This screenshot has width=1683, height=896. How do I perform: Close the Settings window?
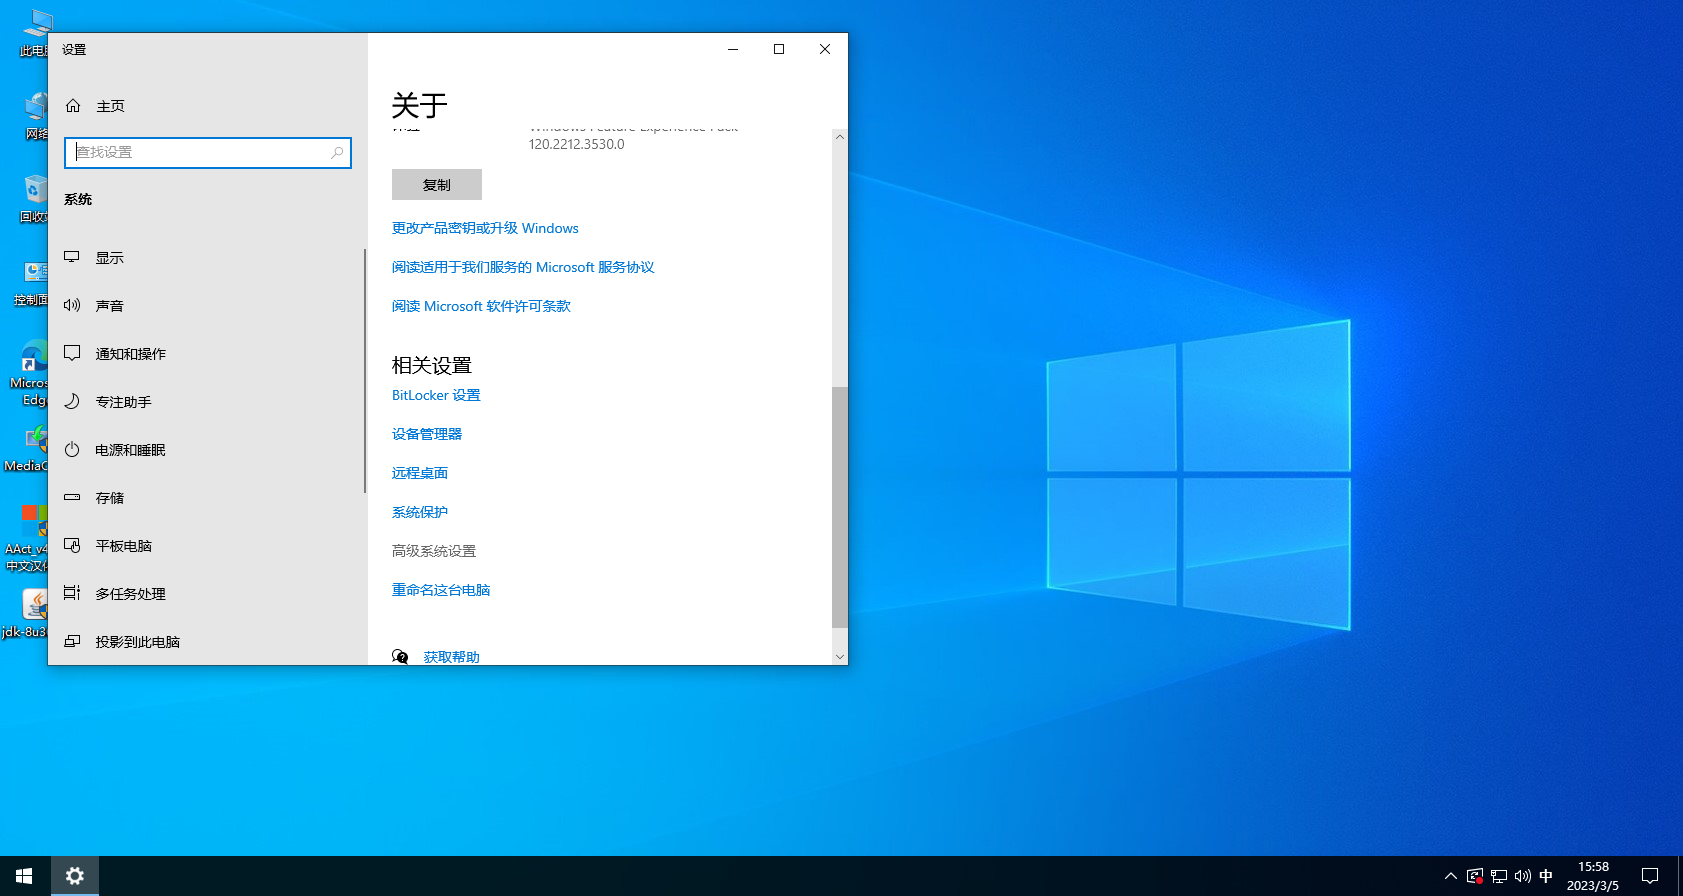[825, 49]
